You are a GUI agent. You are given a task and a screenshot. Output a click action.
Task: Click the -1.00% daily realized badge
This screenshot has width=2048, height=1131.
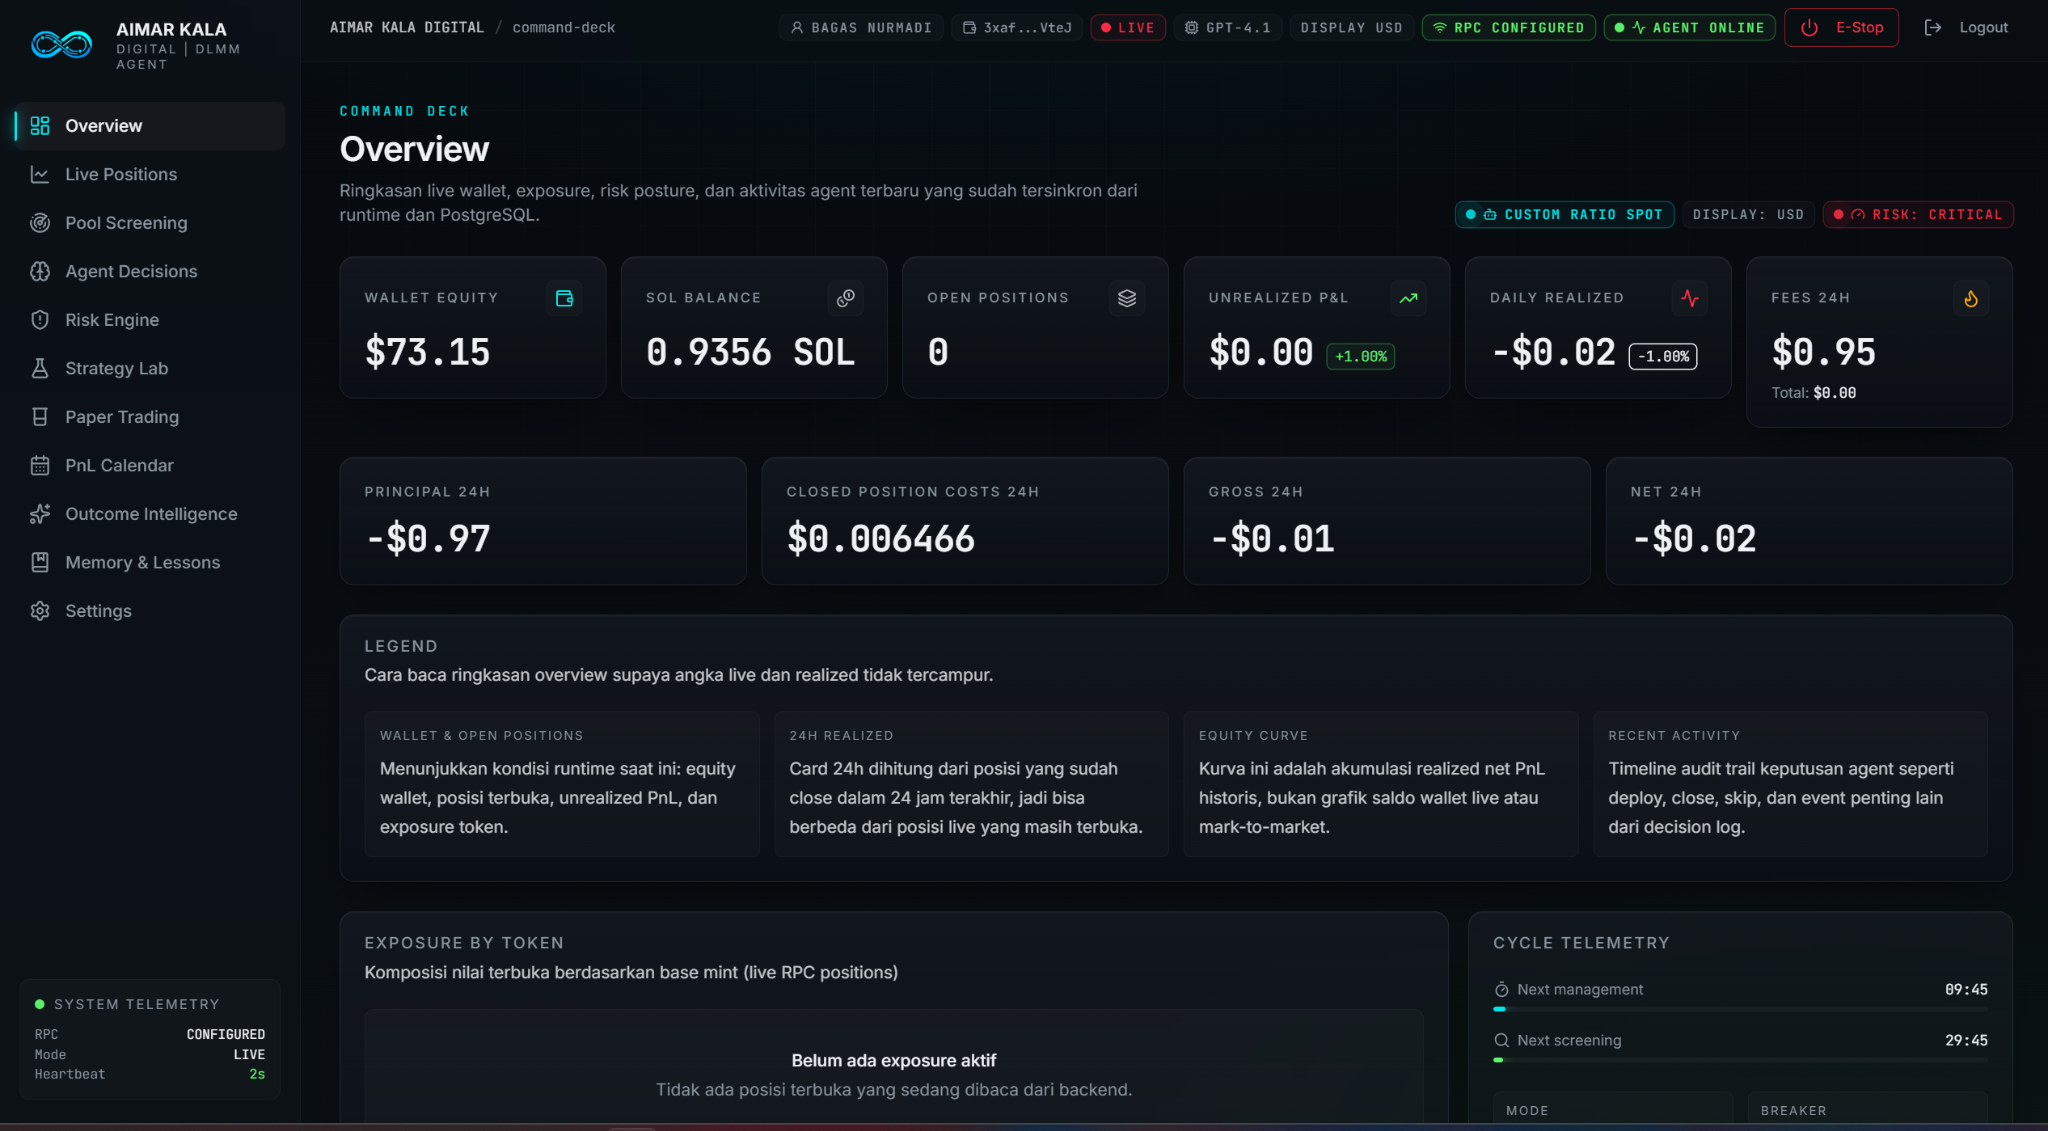click(x=1663, y=356)
